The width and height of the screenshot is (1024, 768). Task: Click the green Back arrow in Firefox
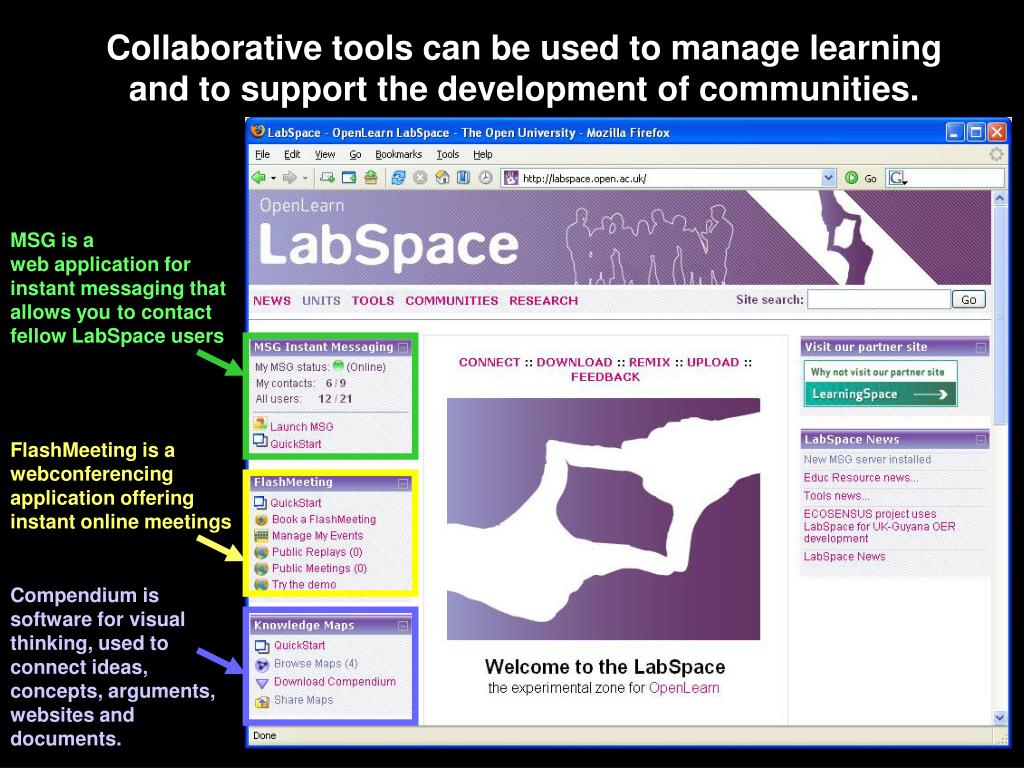(259, 178)
